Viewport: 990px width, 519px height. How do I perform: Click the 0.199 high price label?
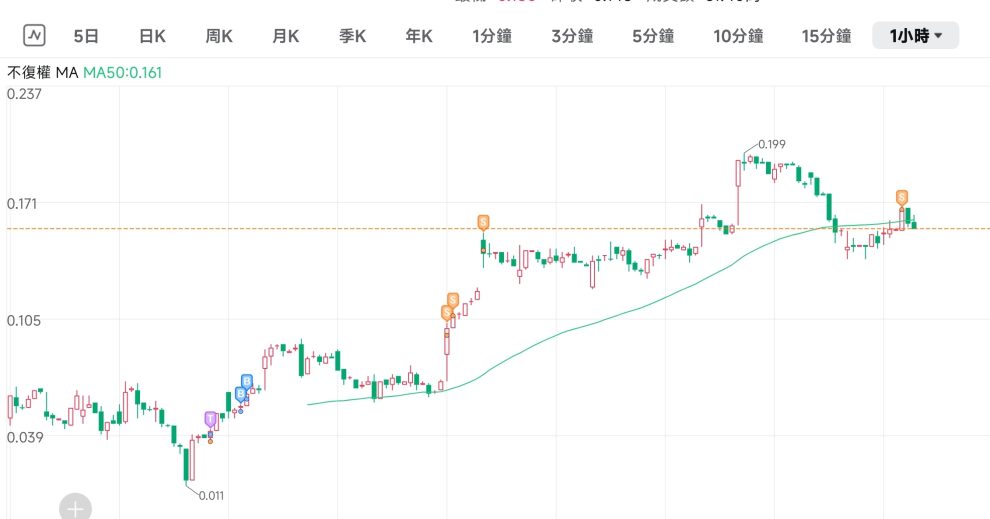click(772, 145)
